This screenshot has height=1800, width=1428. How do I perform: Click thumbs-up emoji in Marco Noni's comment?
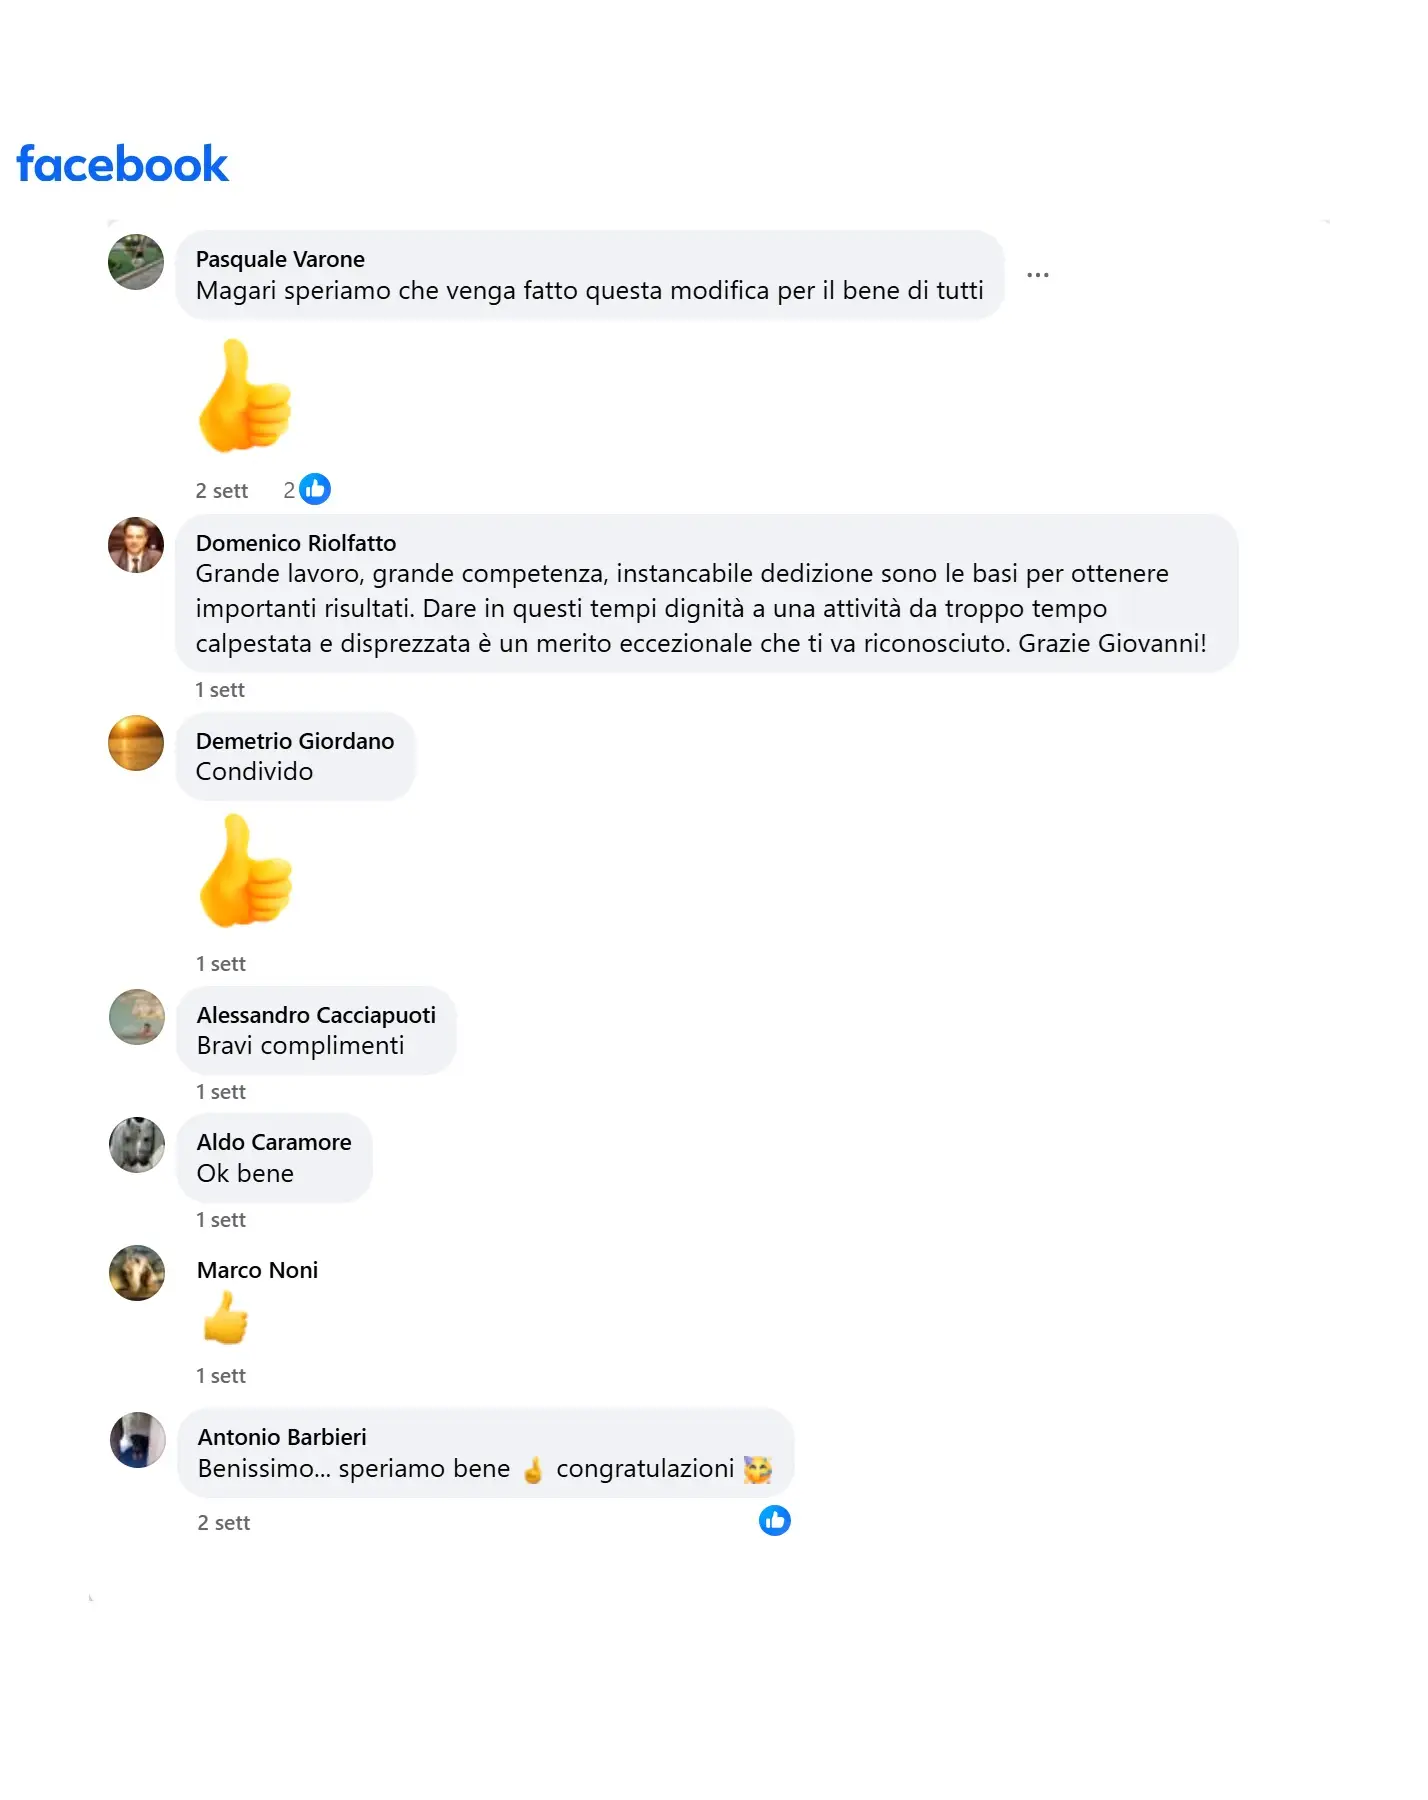(225, 1318)
